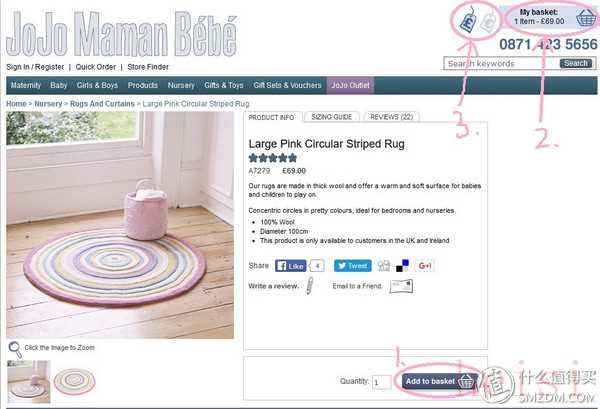Screen dimensions: 600x409
Task: Share via the Delicious bookmark icon
Action: 402,266
